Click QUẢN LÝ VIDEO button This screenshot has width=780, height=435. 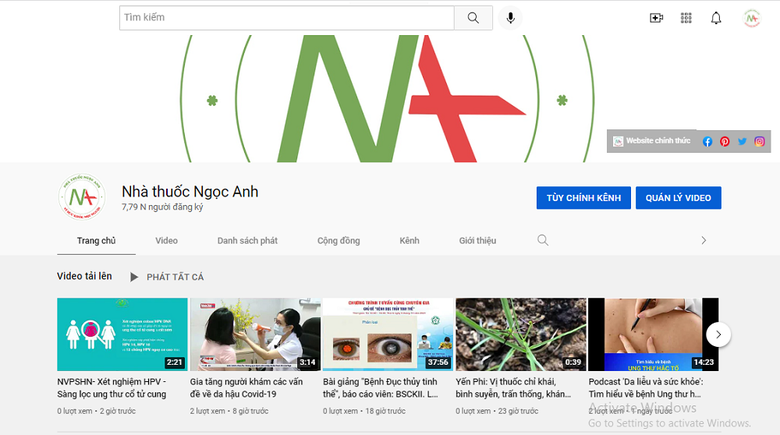point(678,198)
